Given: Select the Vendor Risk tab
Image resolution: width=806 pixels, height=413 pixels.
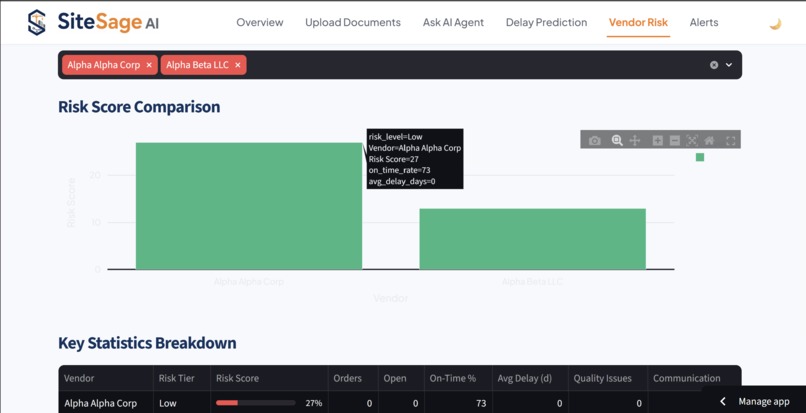Looking at the screenshot, I should coord(638,23).
